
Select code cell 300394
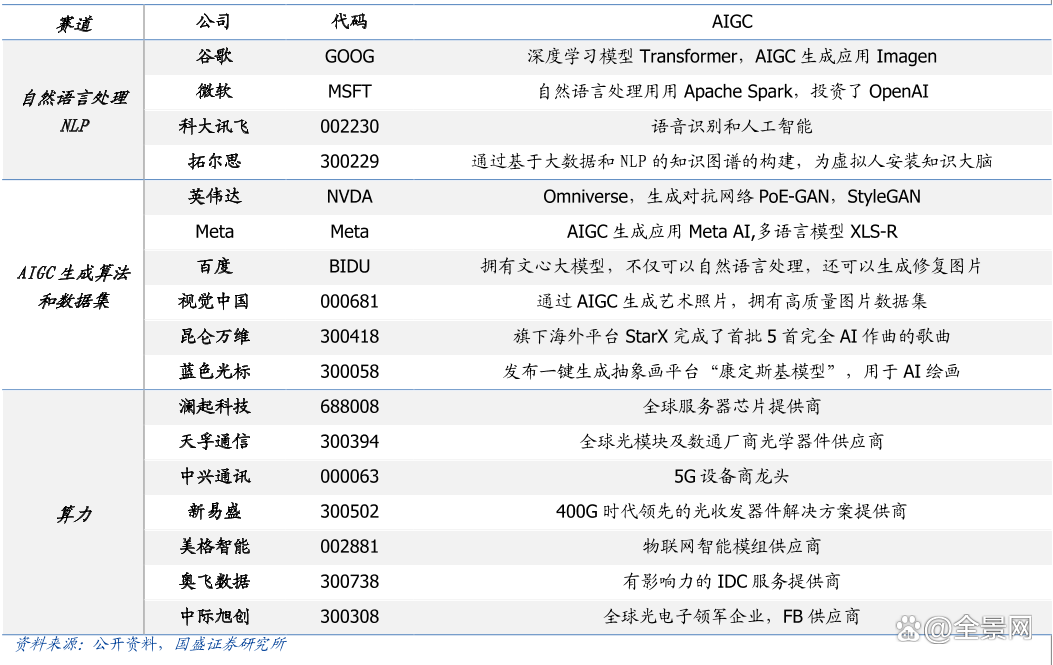[x=349, y=441]
